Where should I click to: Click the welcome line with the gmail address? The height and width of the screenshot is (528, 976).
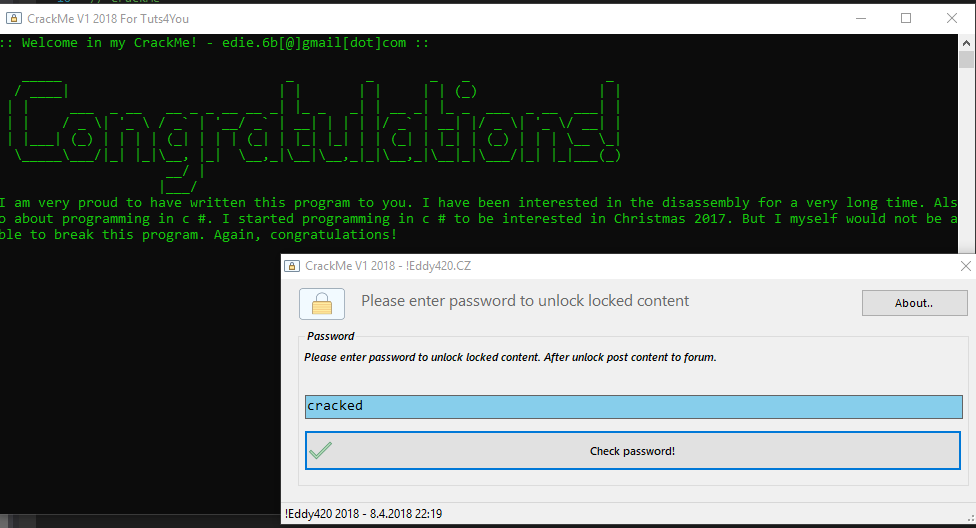[215, 43]
